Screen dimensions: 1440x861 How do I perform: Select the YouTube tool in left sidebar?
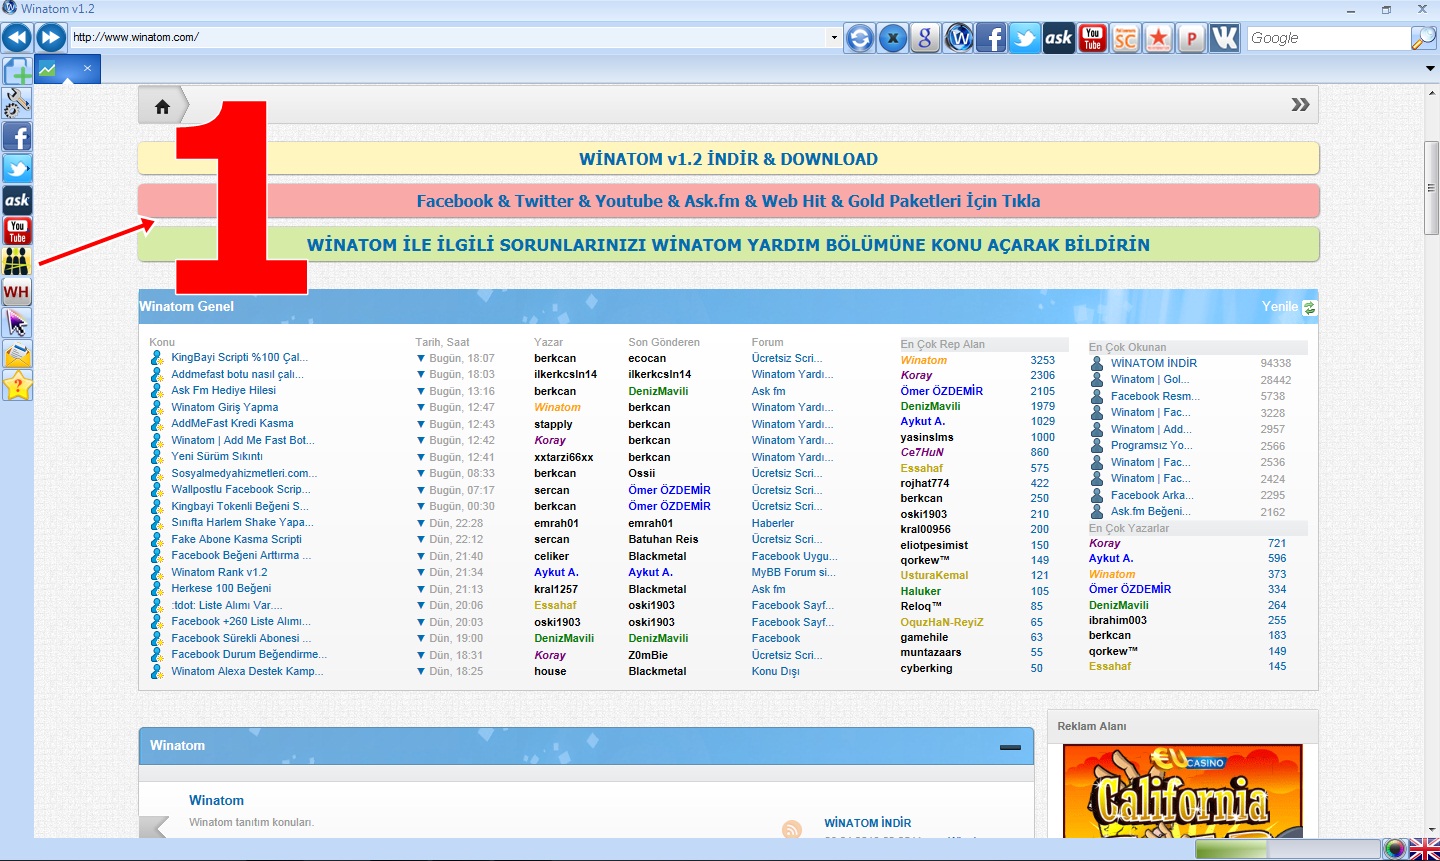17,230
